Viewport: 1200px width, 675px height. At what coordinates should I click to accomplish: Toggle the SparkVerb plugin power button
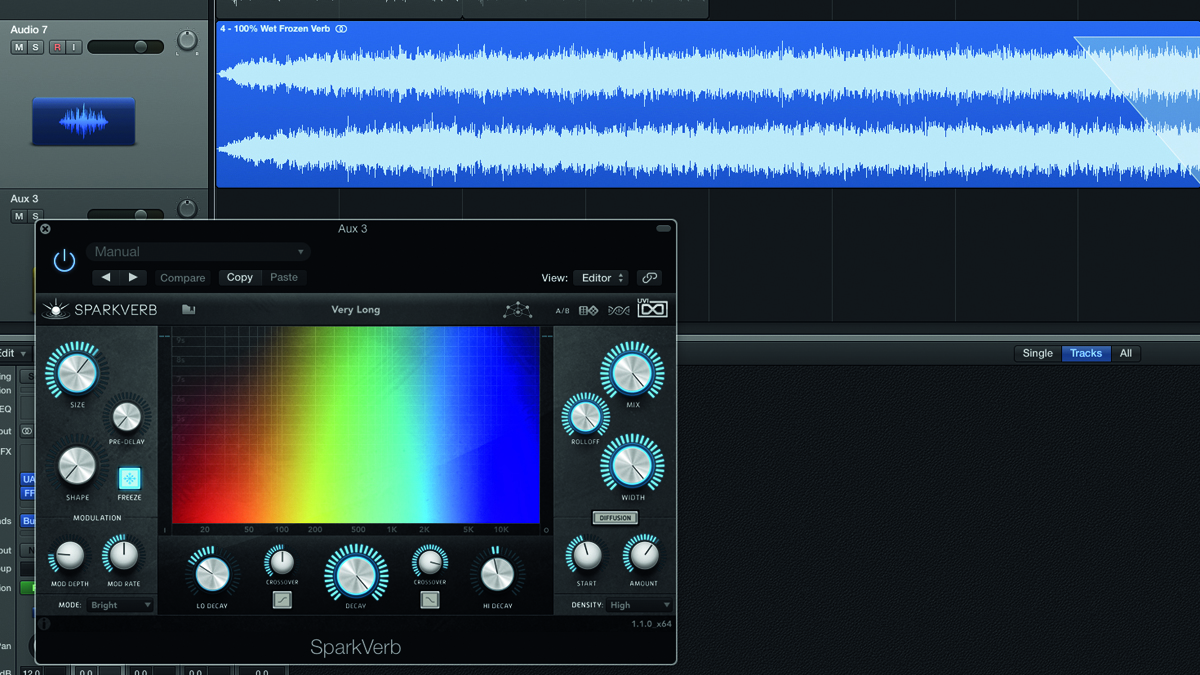click(x=64, y=262)
